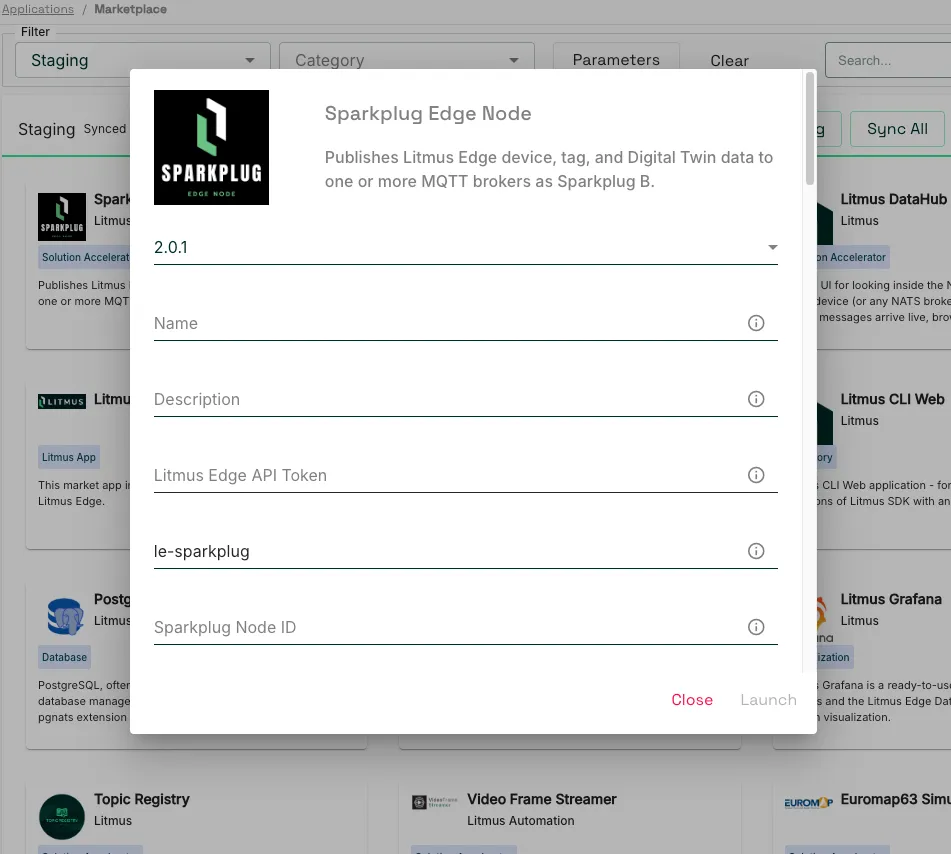Open the Euromap63 Simulator card title
The image size is (951, 854).
tap(895, 799)
